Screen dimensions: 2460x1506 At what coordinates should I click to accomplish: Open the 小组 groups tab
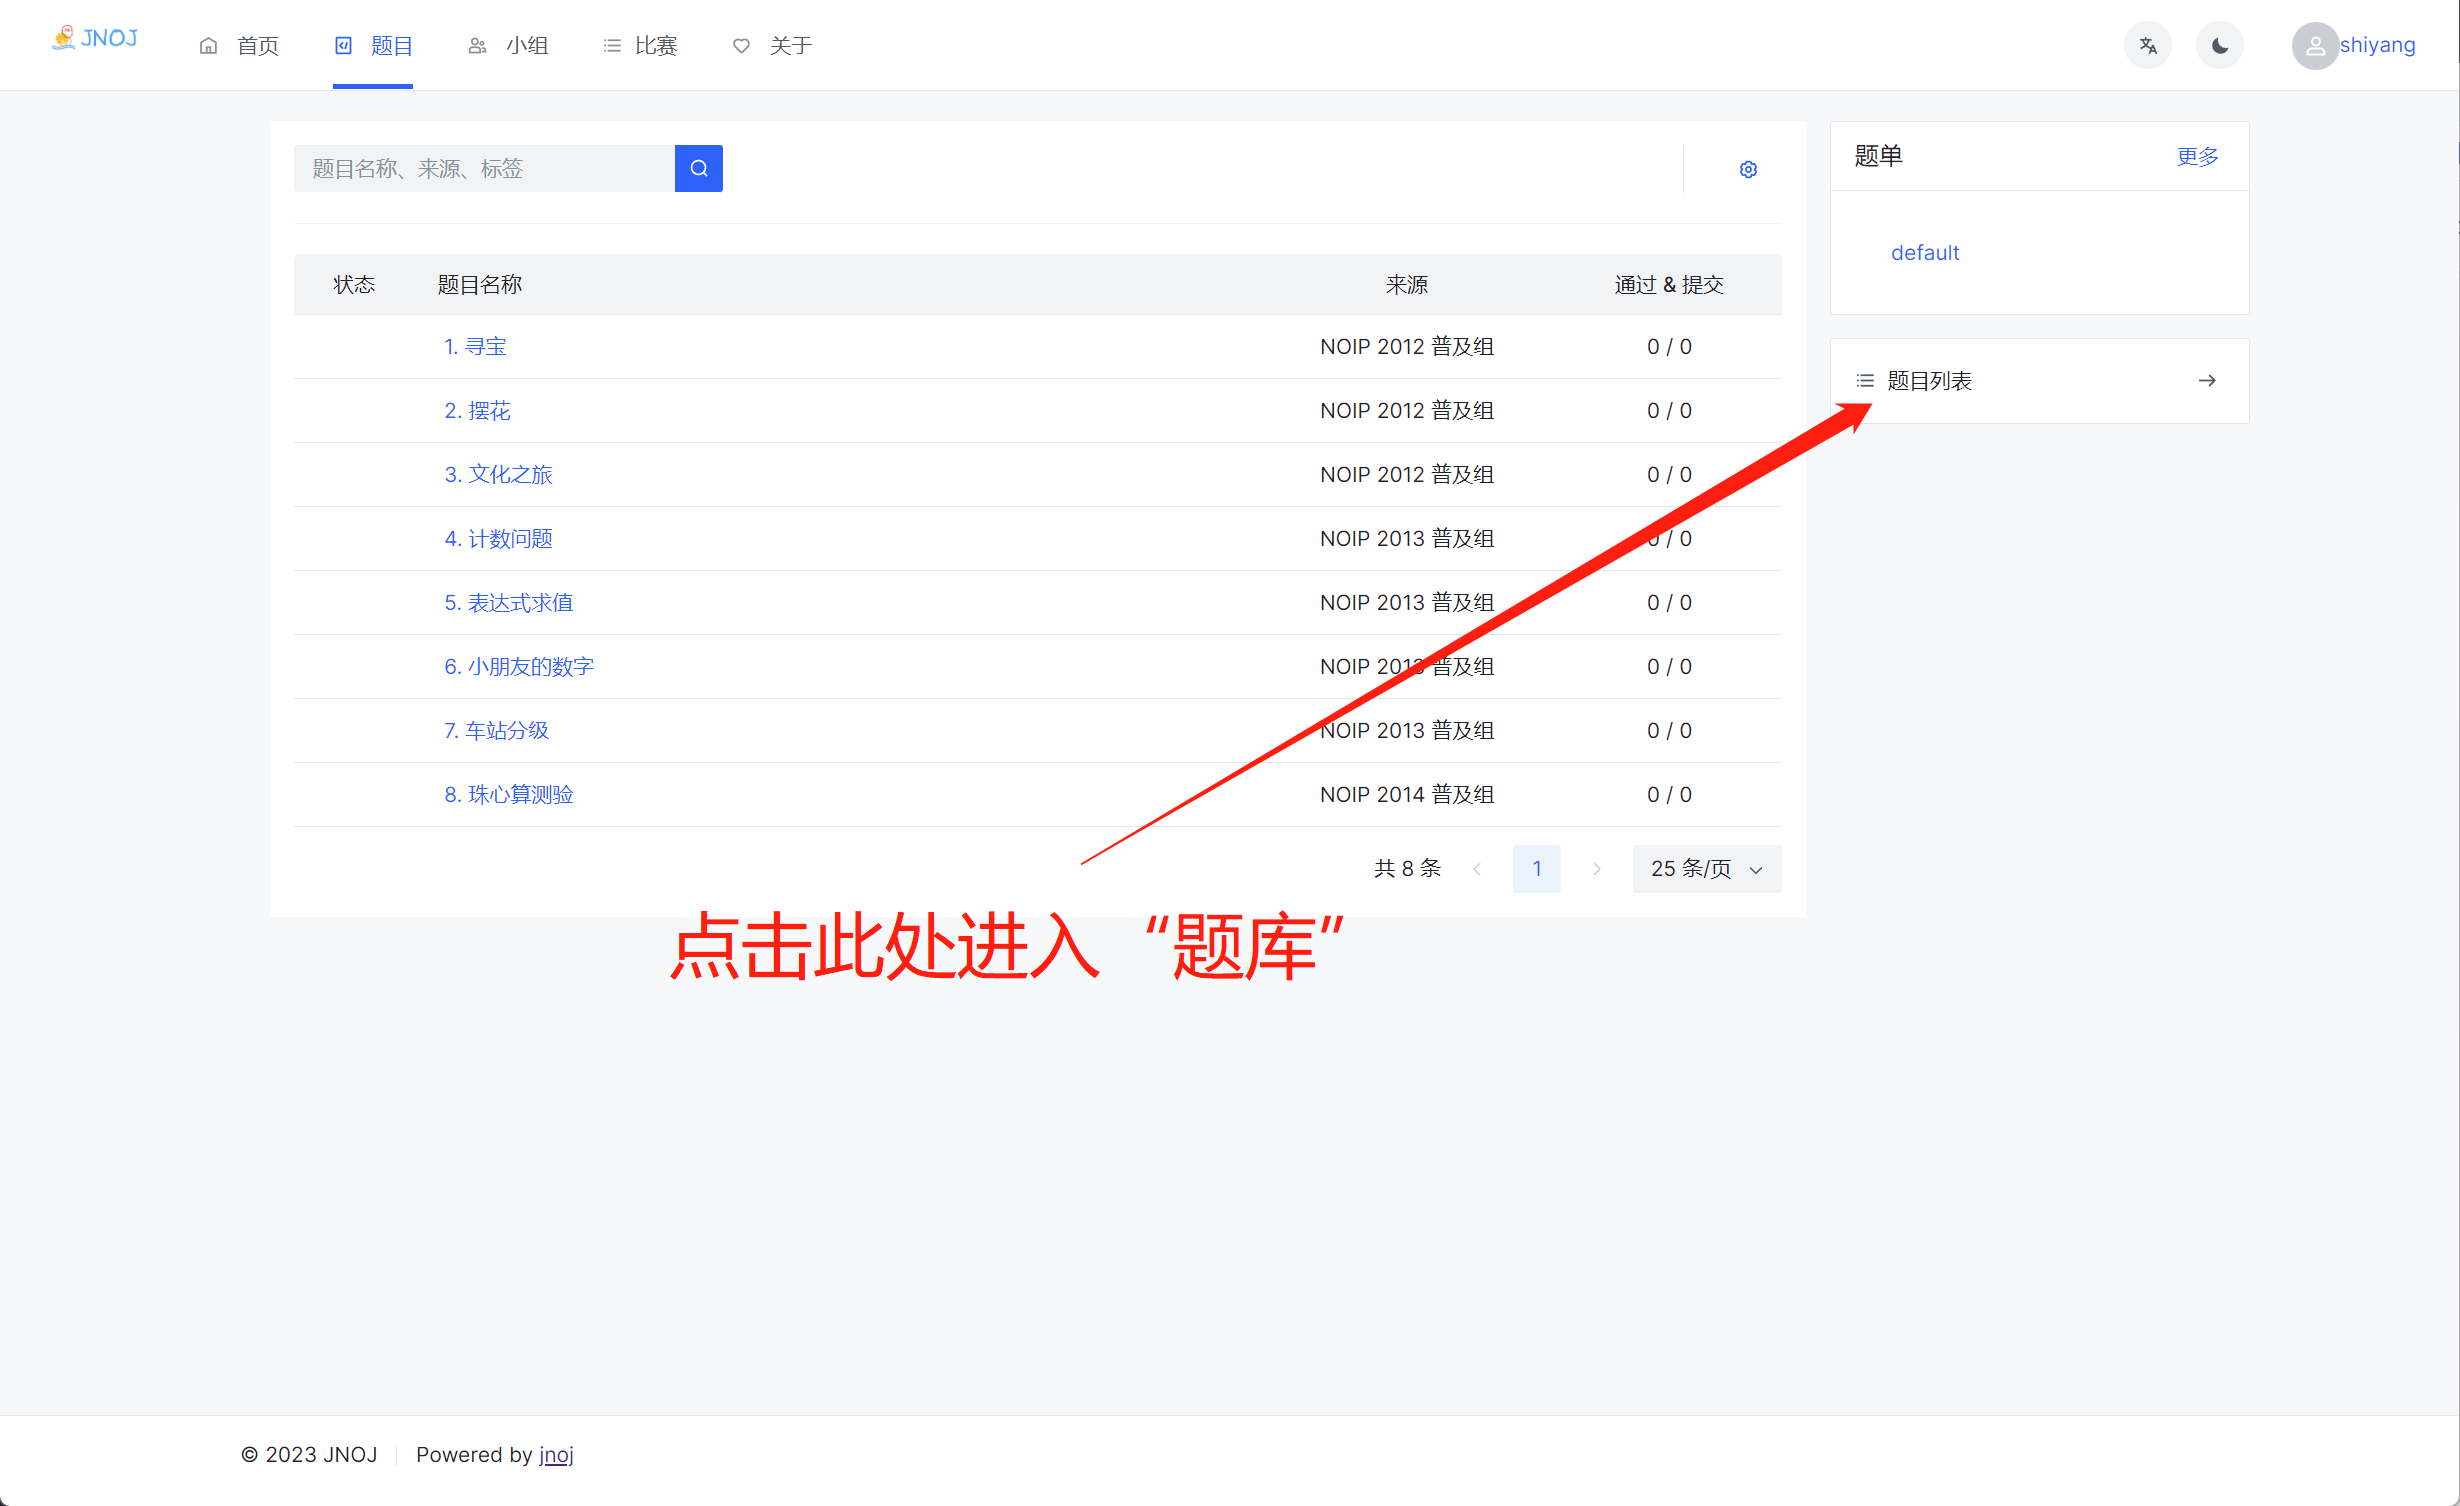coord(508,46)
